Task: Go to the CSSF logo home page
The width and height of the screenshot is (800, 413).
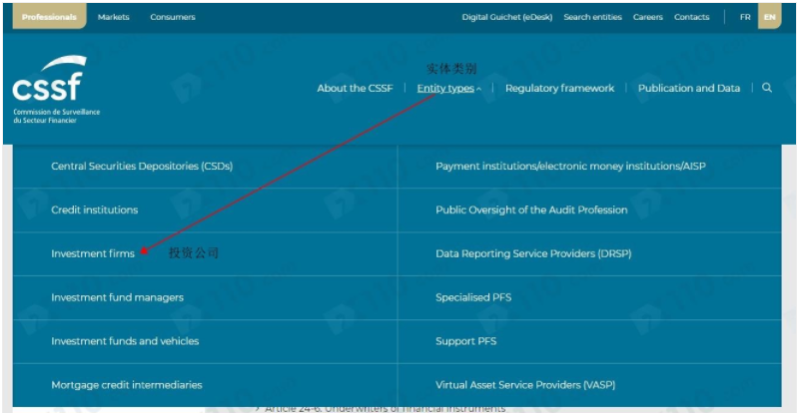Action: [56, 90]
